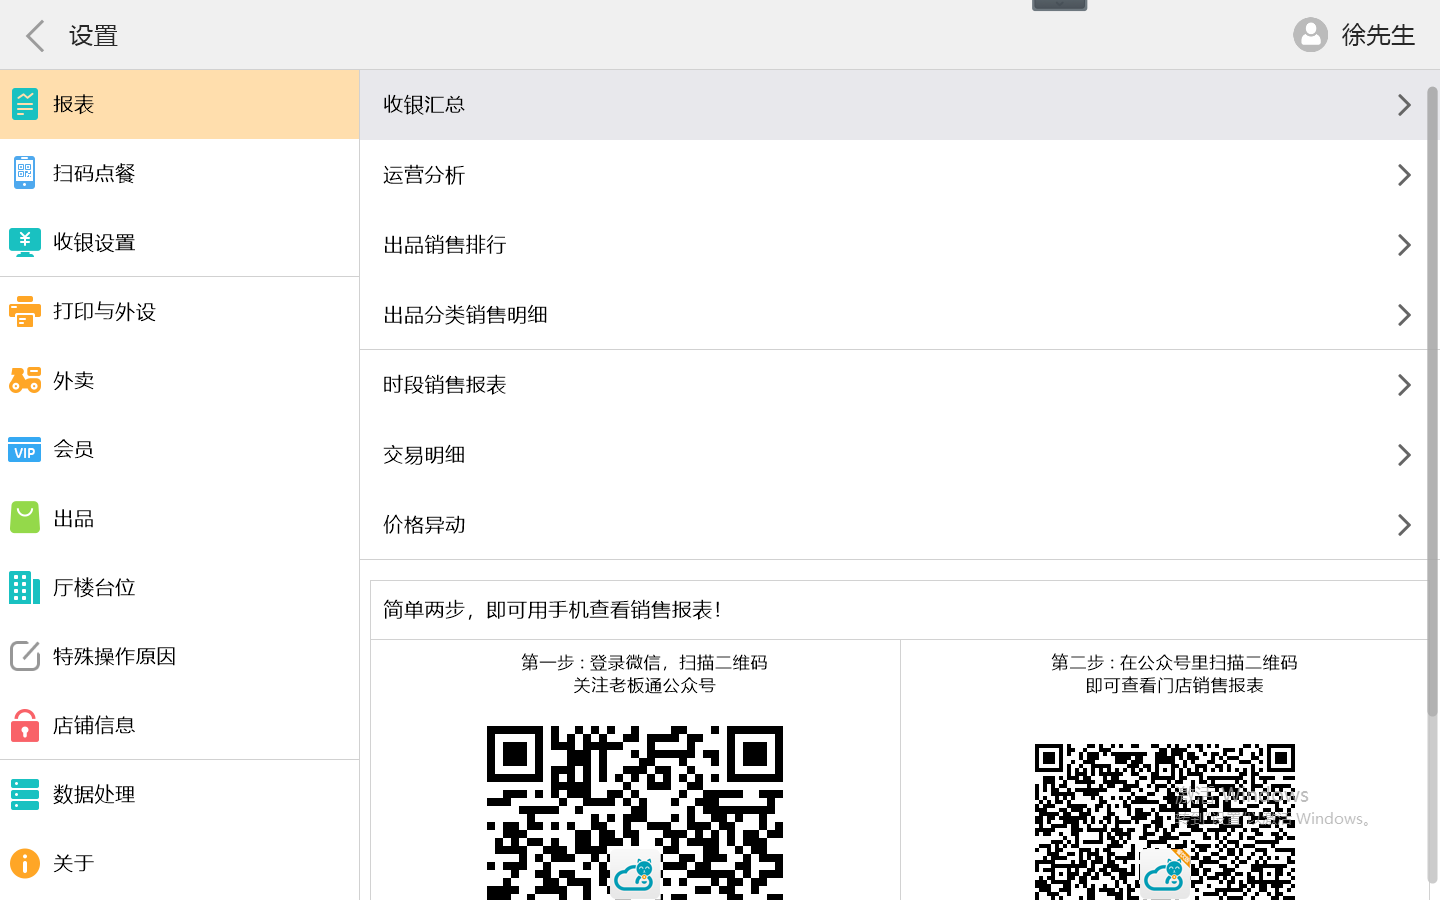The width and height of the screenshot is (1440, 900).
Task: Click the 徐先生 user name
Action: (1378, 35)
